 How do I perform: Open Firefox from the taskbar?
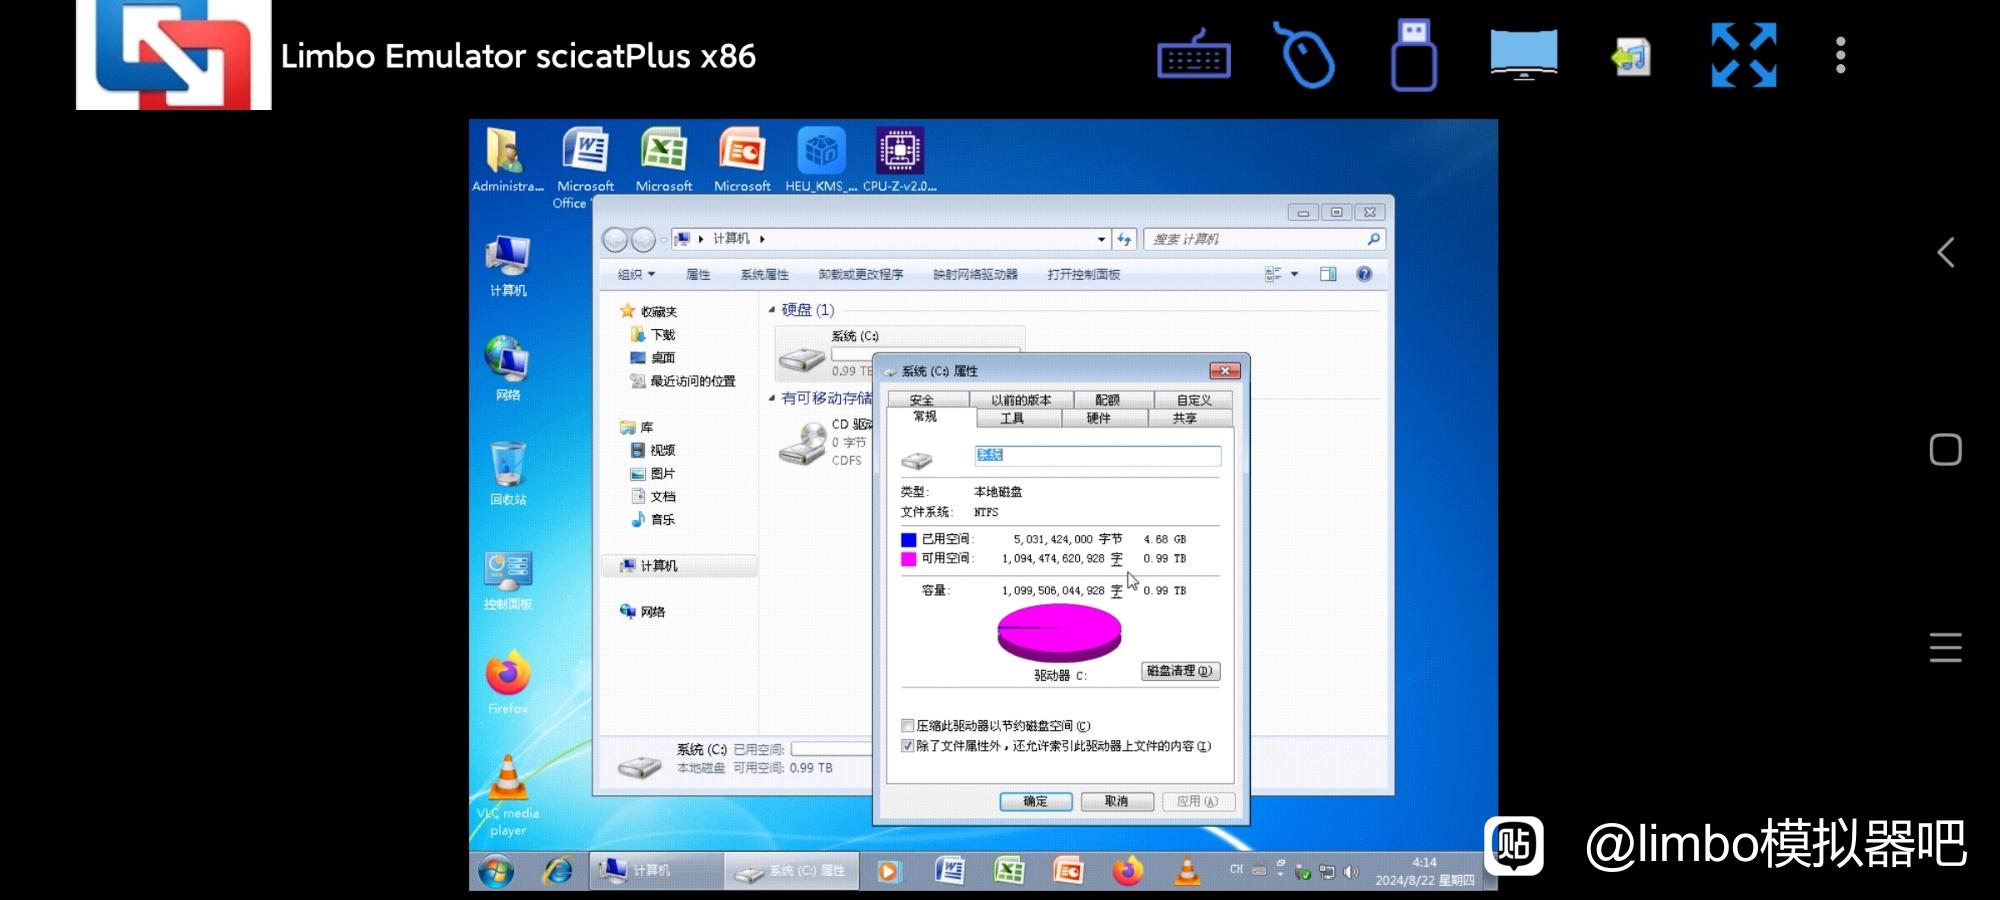[1128, 871]
